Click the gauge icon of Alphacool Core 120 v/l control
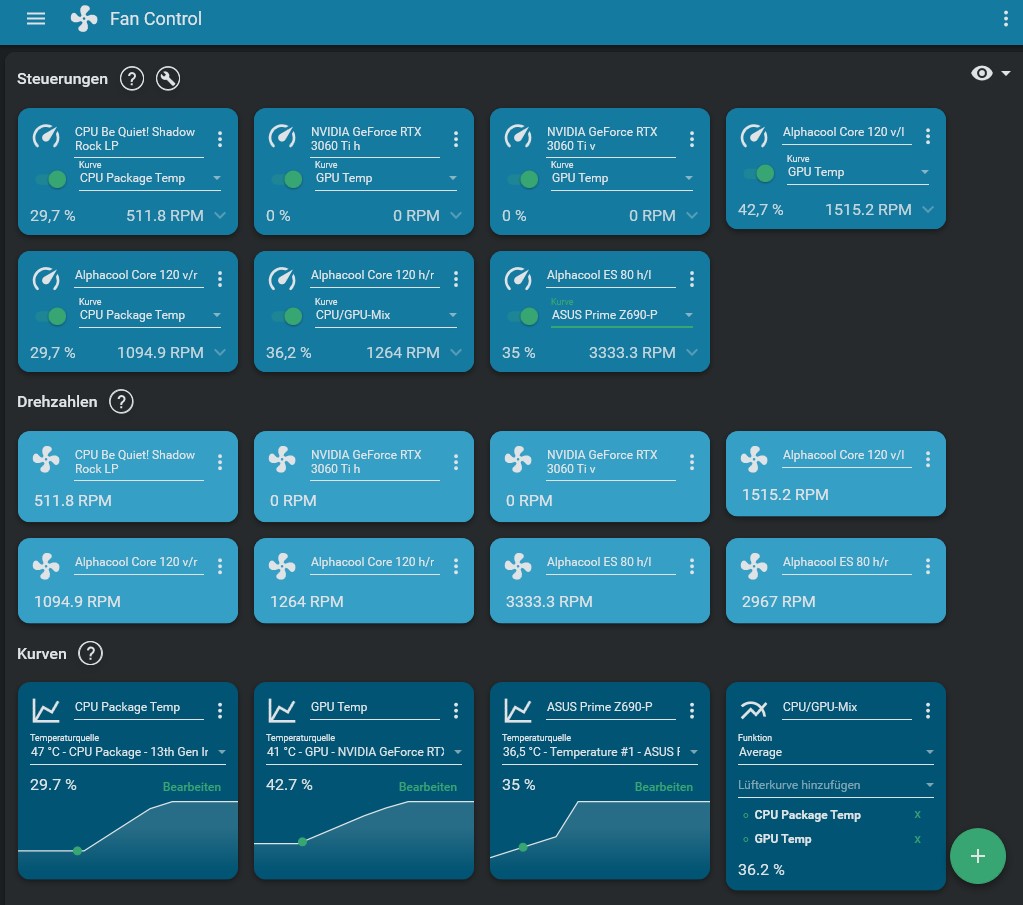Screen dimensions: 1023x905 pyautogui.click(x=754, y=136)
